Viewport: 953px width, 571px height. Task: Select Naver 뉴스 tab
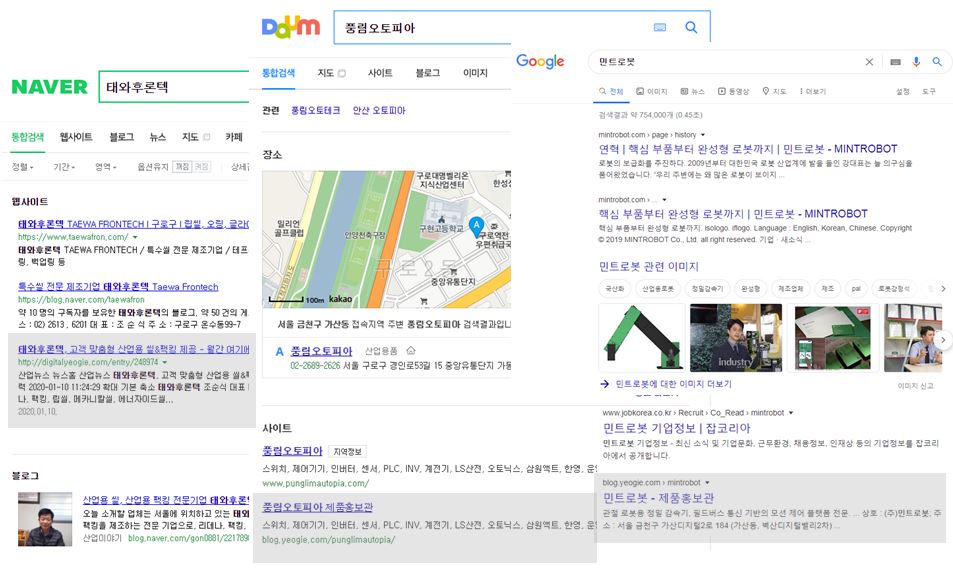tap(158, 137)
